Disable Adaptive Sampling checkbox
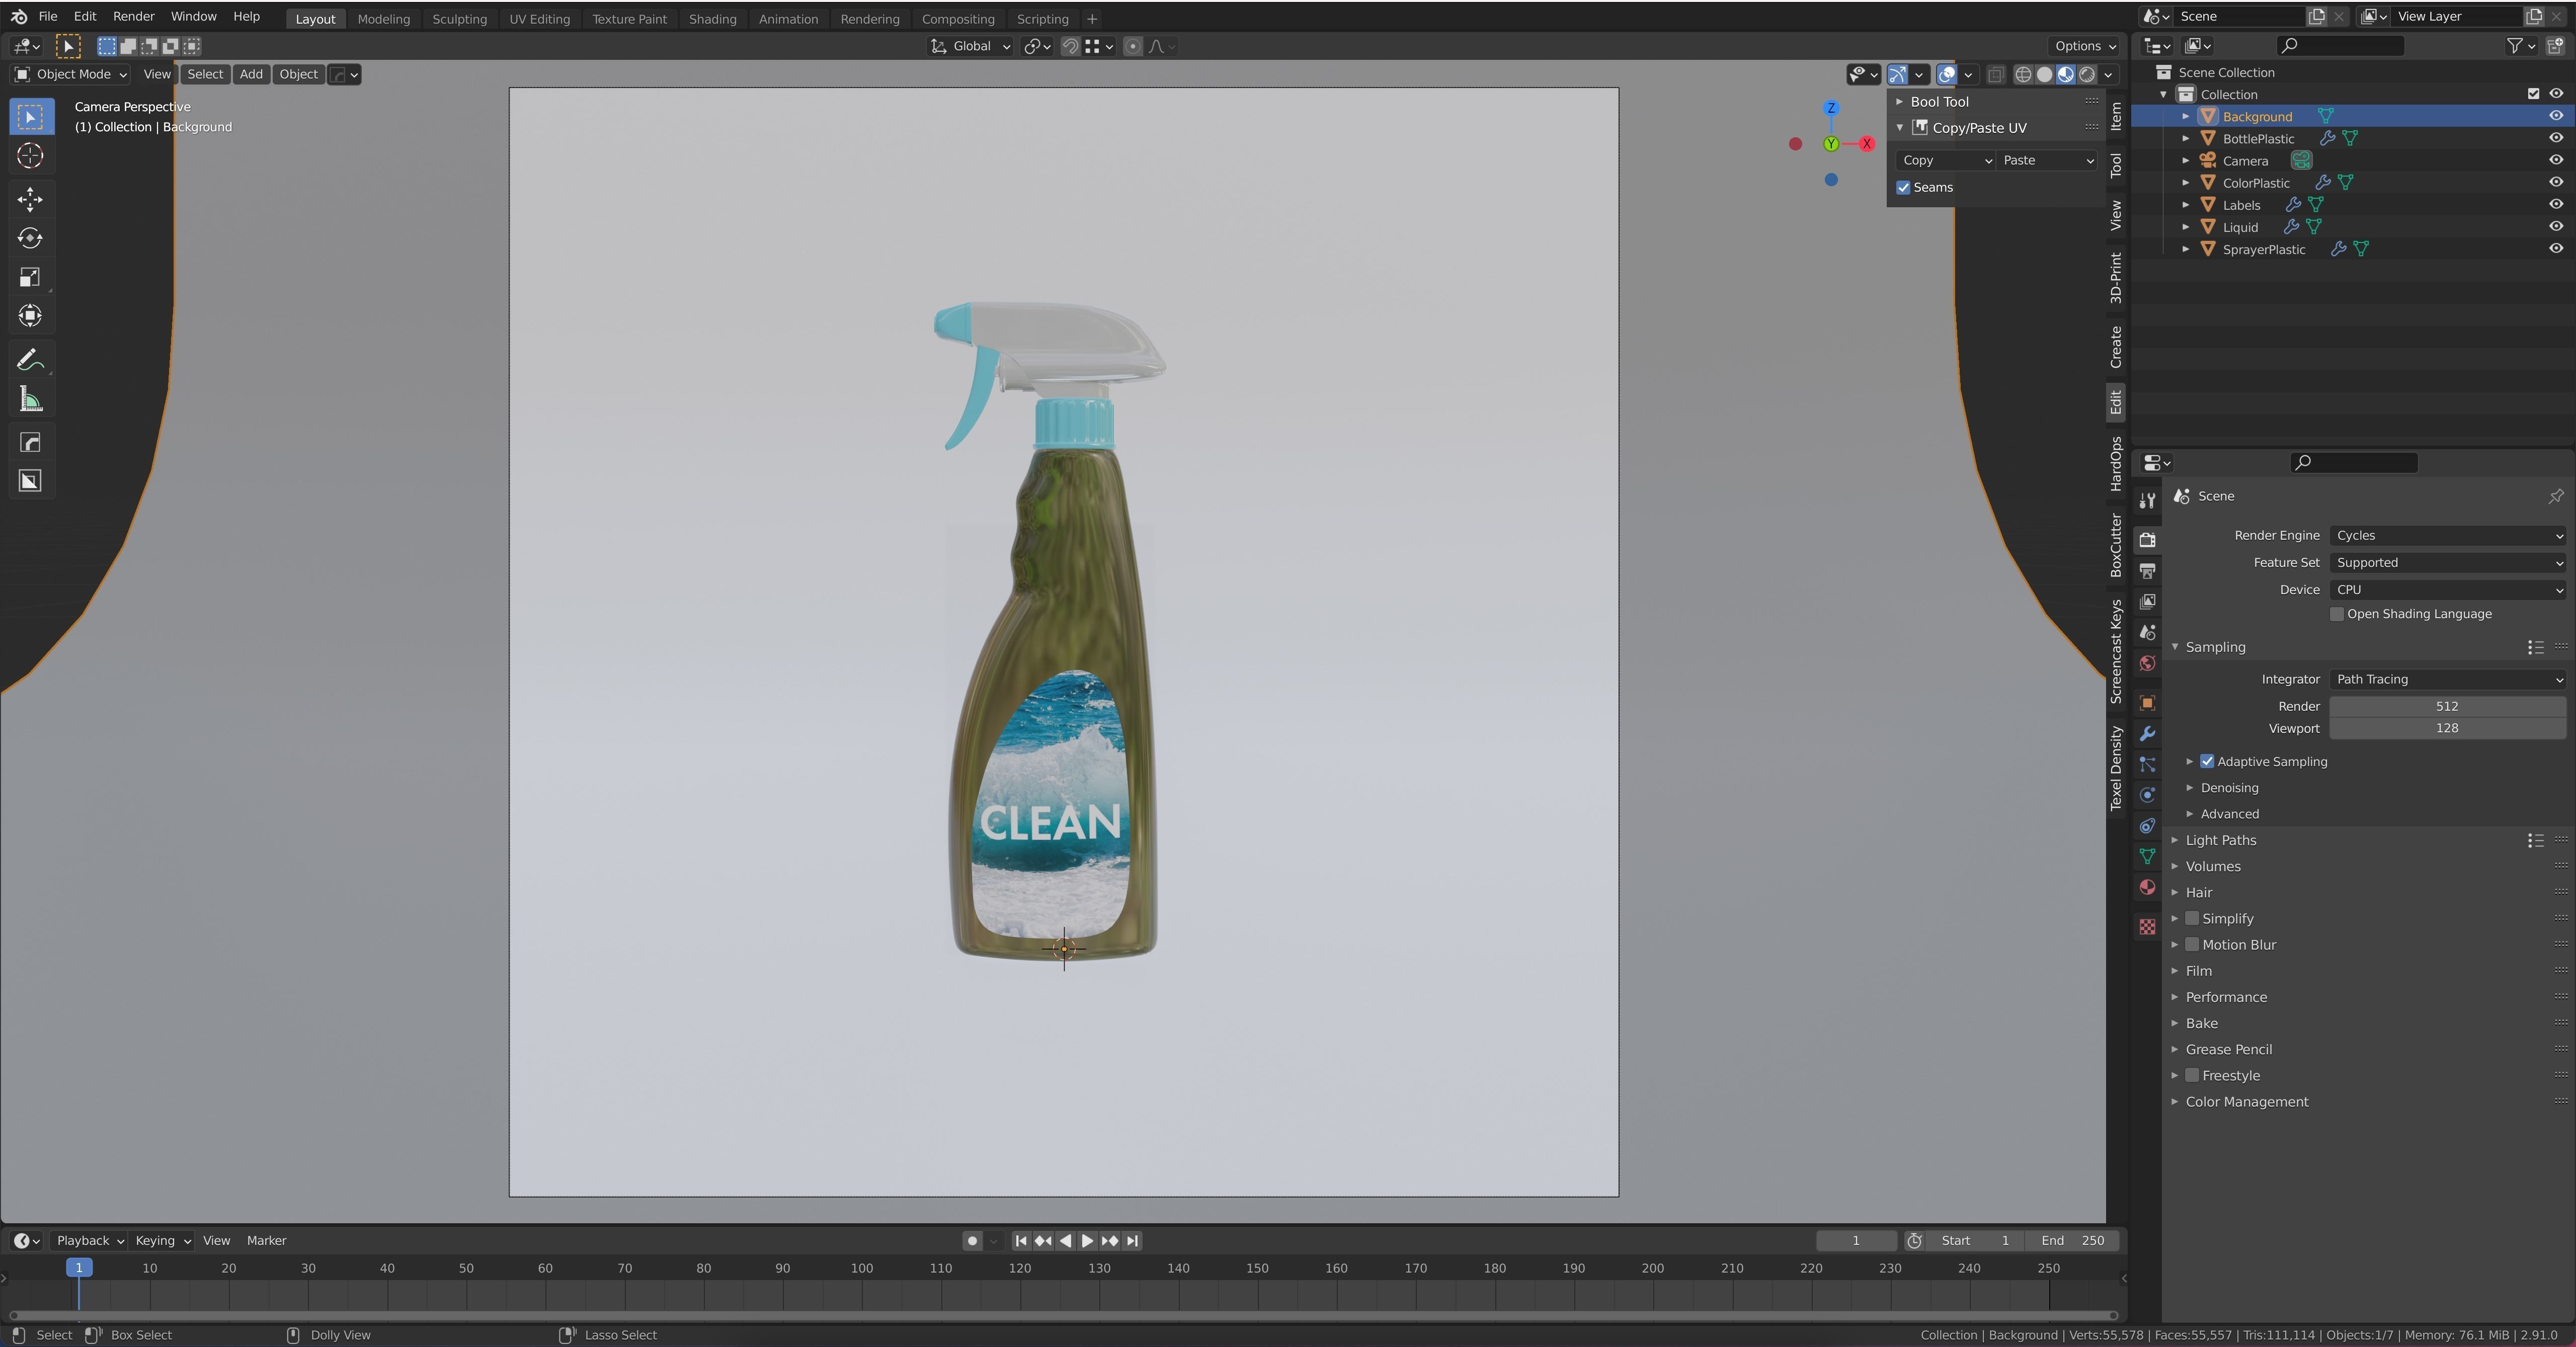 click(x=2207, y=762)
